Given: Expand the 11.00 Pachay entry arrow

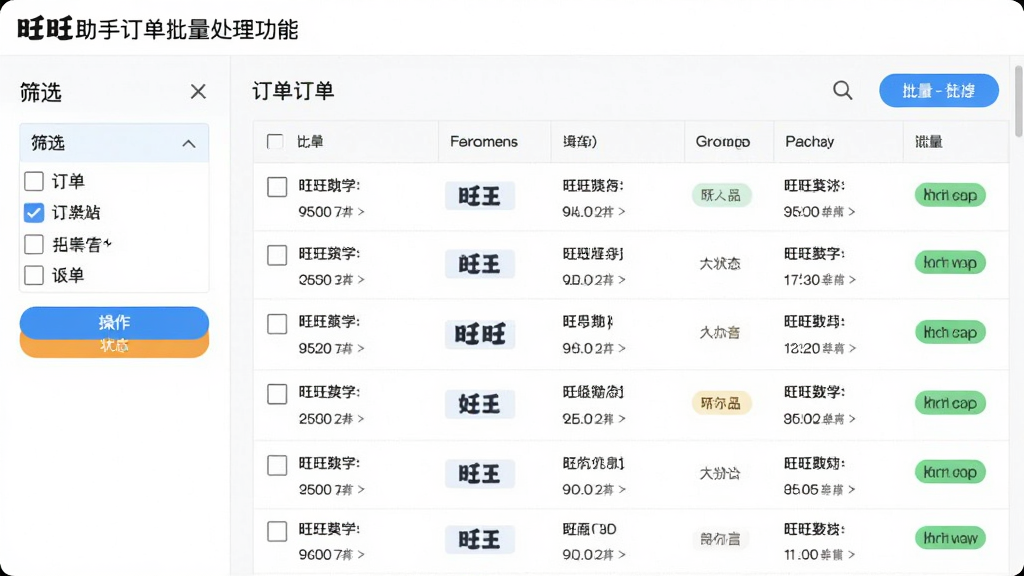Looking at the screenshot, I should (852, 554).
